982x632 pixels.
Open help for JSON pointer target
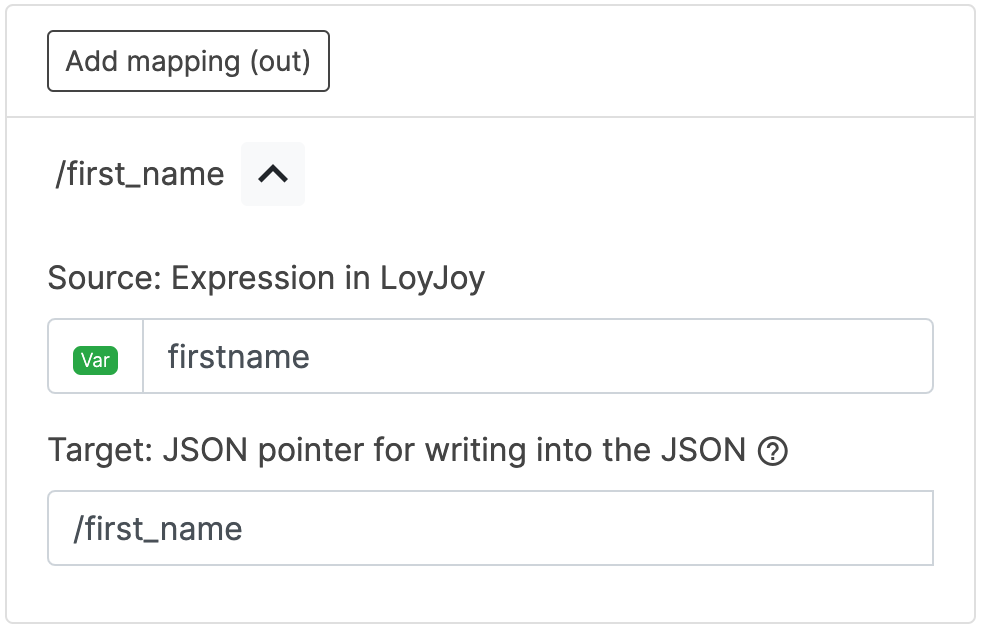click(773, 452)
